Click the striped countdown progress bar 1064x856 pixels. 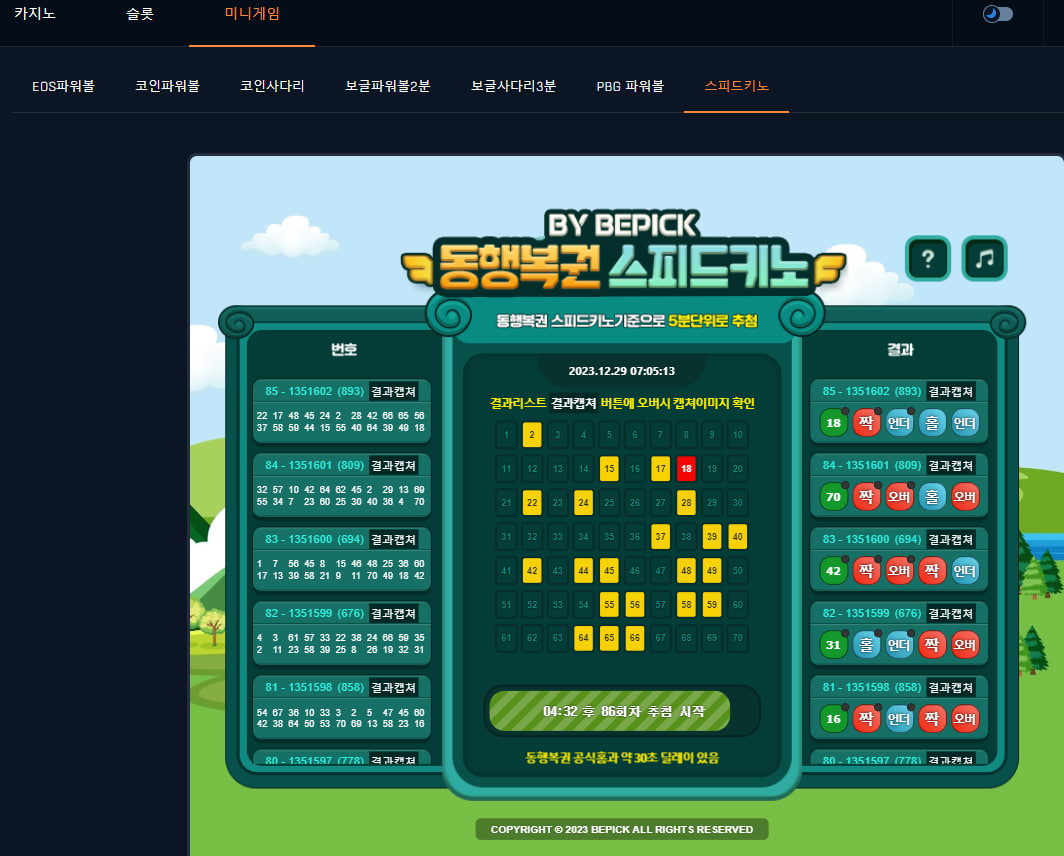[609, 711]
